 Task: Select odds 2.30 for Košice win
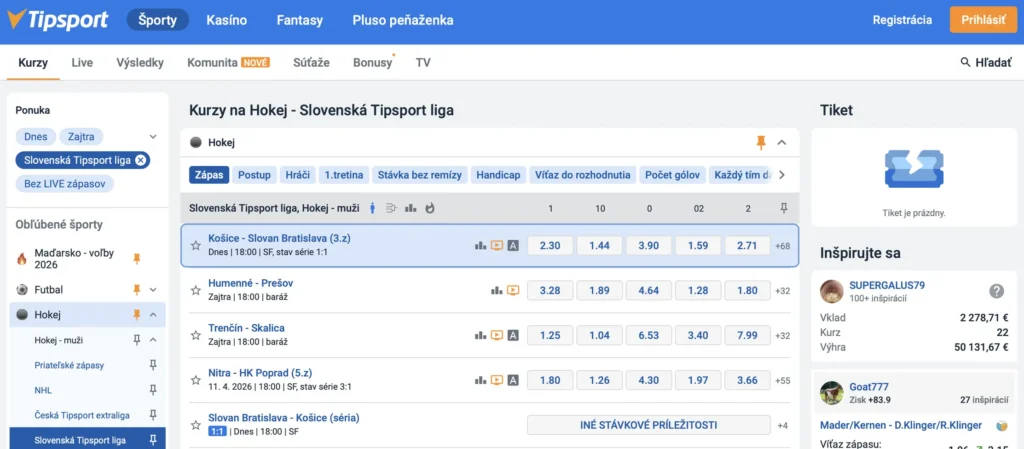tap(550, 245)
